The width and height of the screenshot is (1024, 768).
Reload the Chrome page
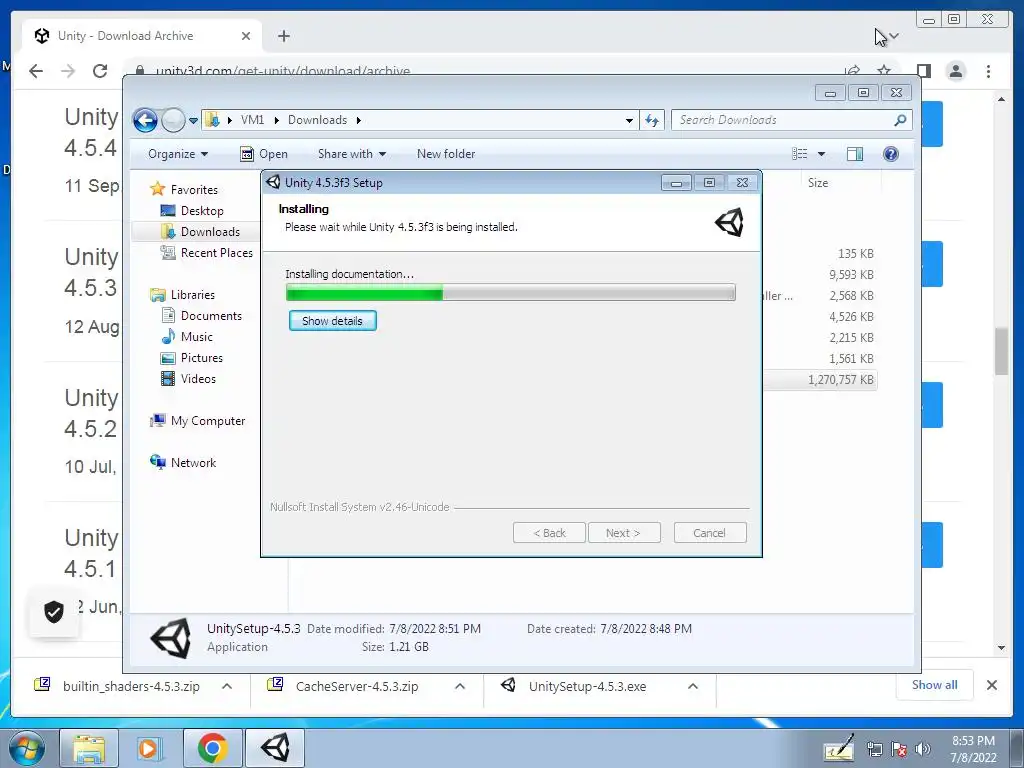[x=100, y=71]
